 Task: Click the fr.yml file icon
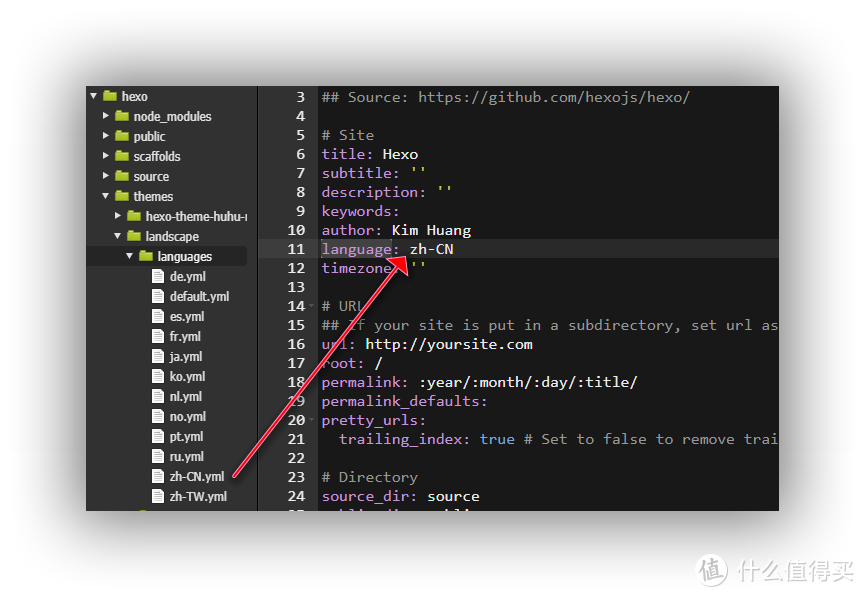(x=158, y=336)
